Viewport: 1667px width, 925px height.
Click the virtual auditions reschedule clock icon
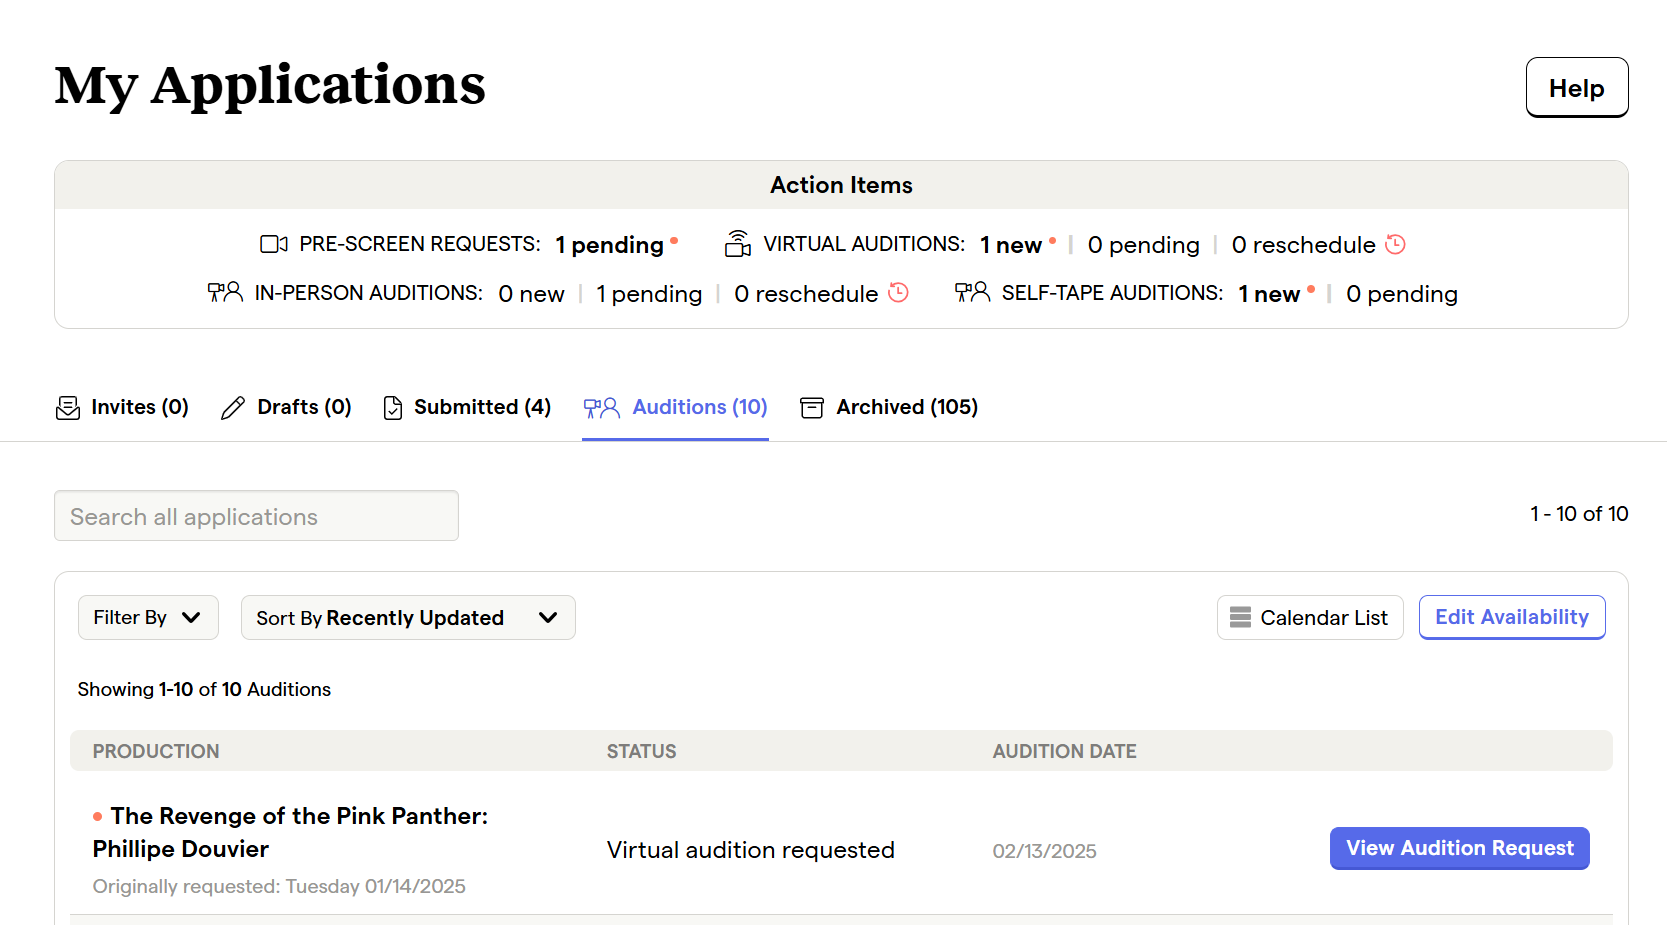(1395, 244)
